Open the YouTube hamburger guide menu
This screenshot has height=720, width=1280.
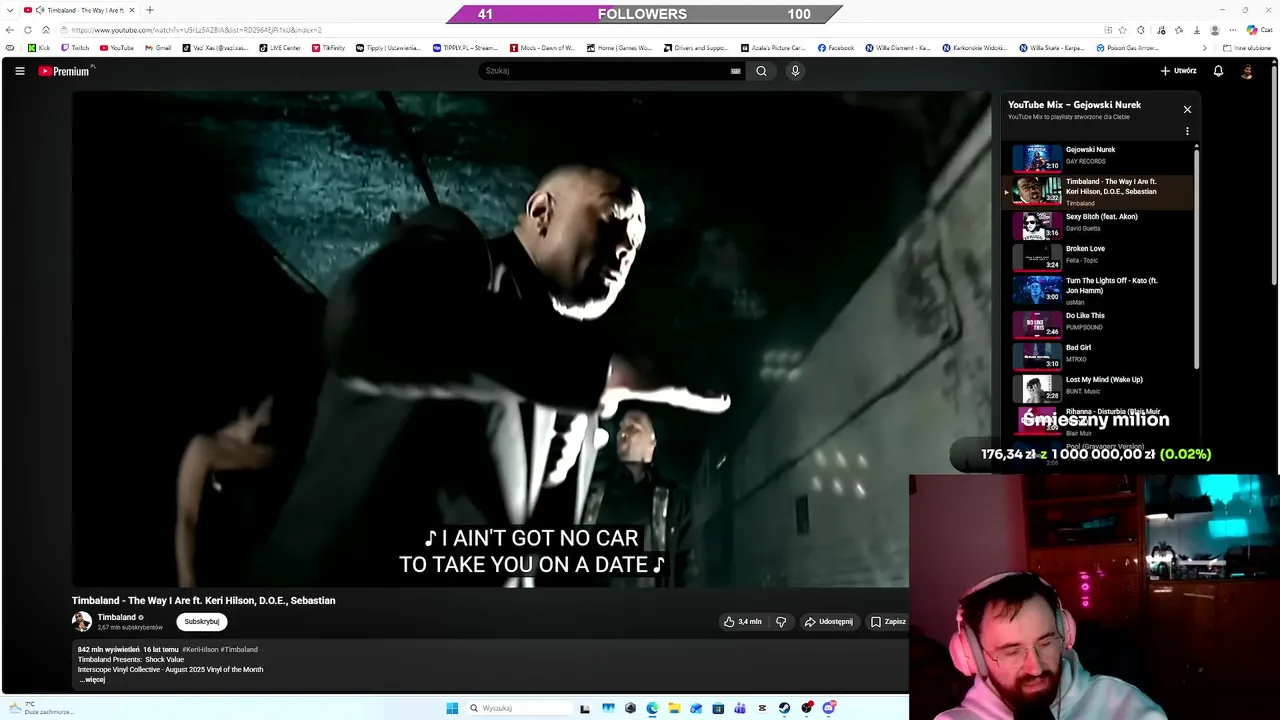pos(19,71)
